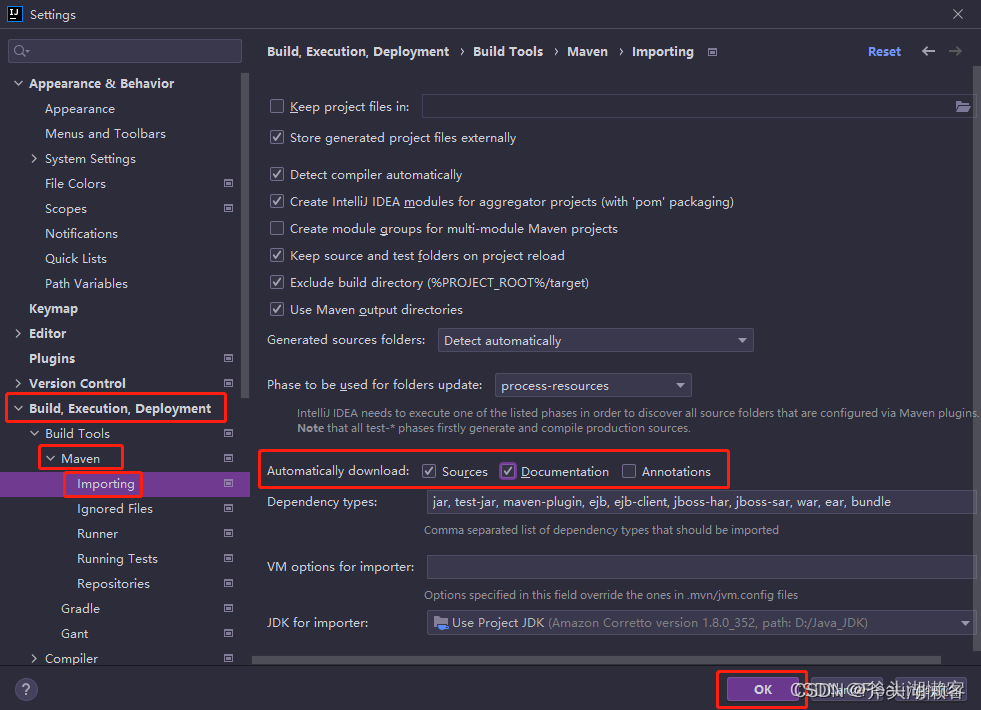The height and width of the screenshot is (710, 981).
Task: Expand System Settings node
Action: 34,158
